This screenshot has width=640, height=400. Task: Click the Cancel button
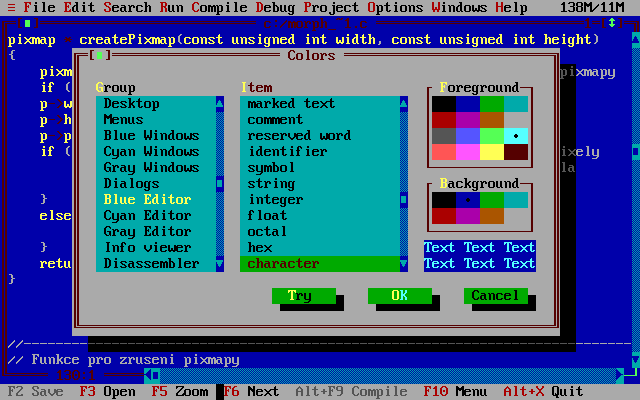tap(496, 296)
